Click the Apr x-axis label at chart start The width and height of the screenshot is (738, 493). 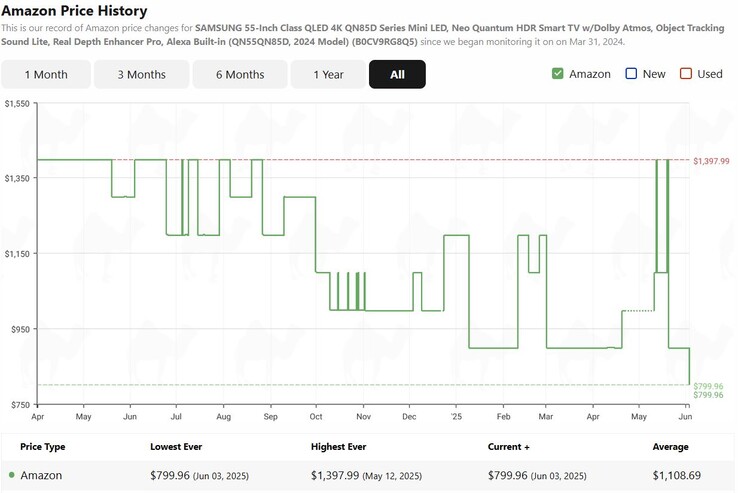tap(38, 417)
